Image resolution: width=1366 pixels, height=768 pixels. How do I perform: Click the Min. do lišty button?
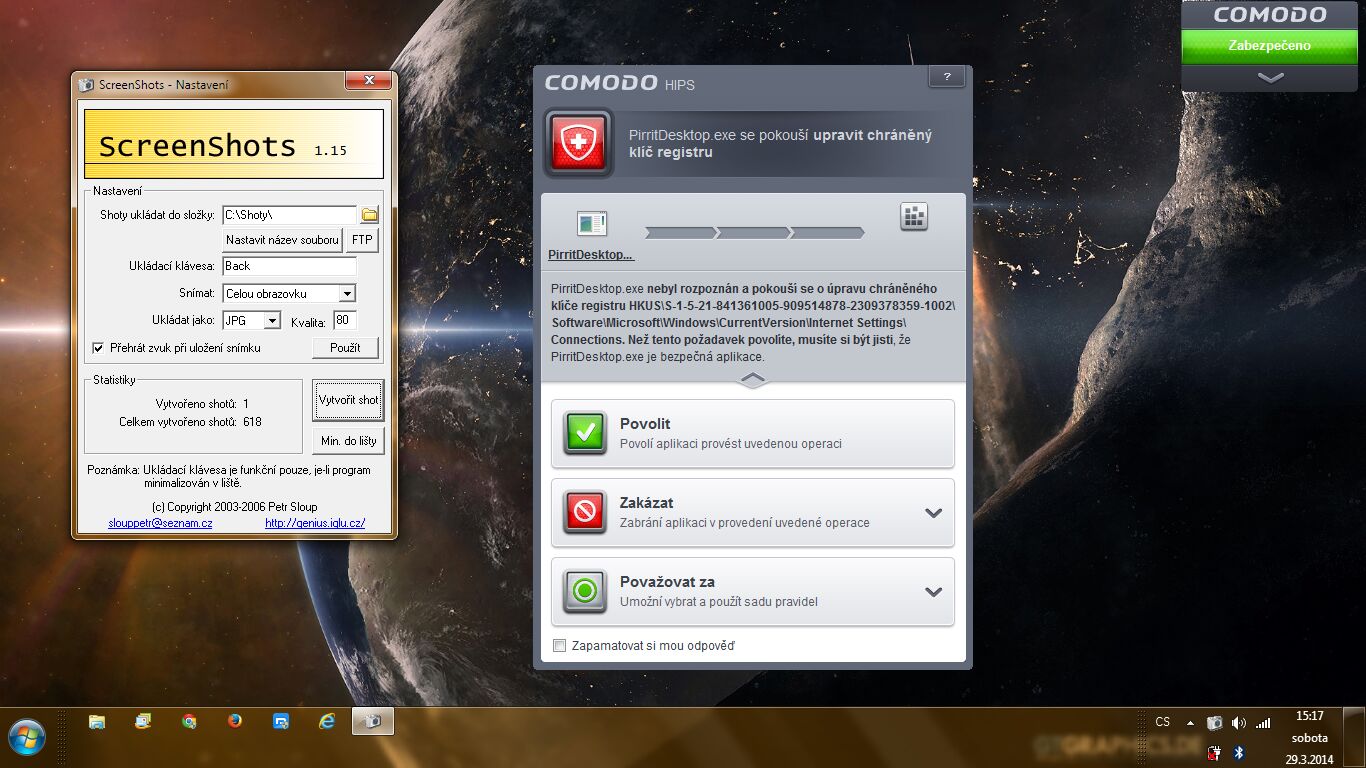(348, 441)
